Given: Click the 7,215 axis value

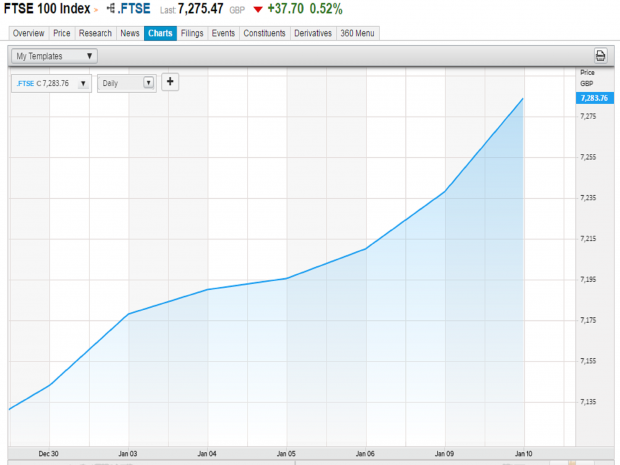Looking at the screenshot, I should 588,238.
